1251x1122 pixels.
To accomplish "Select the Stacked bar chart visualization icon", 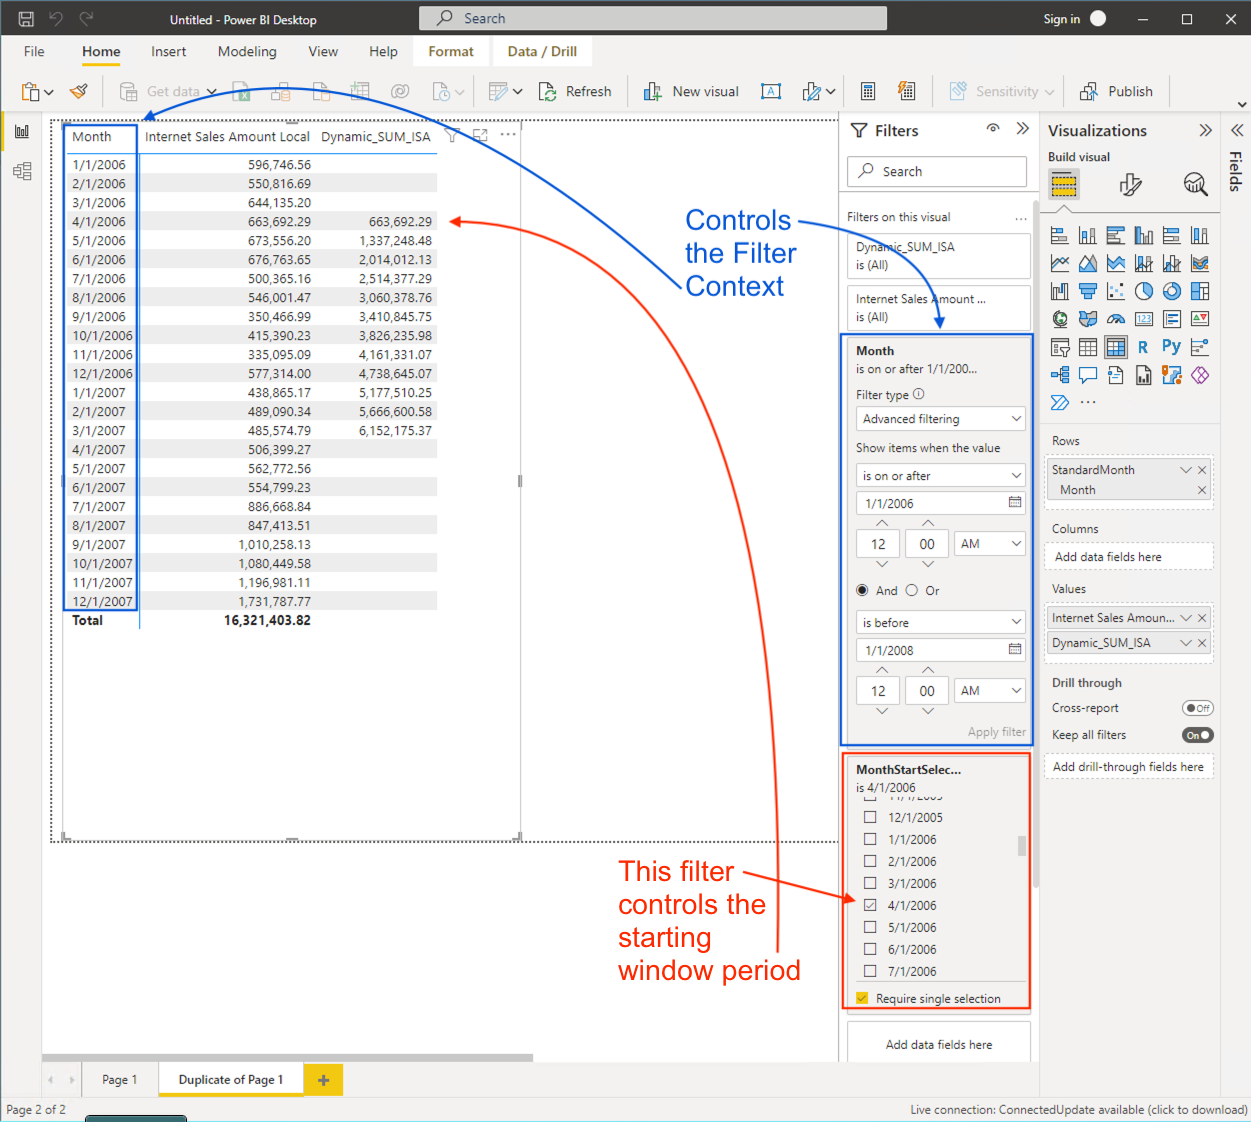I will click(1060, 235).
